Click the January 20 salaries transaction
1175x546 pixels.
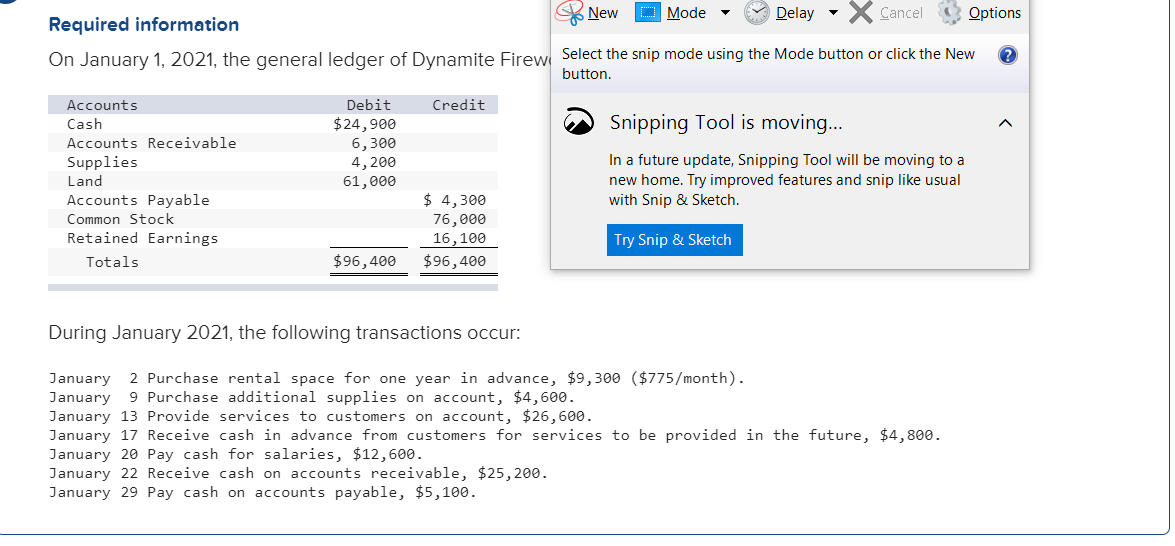(236, 455)
